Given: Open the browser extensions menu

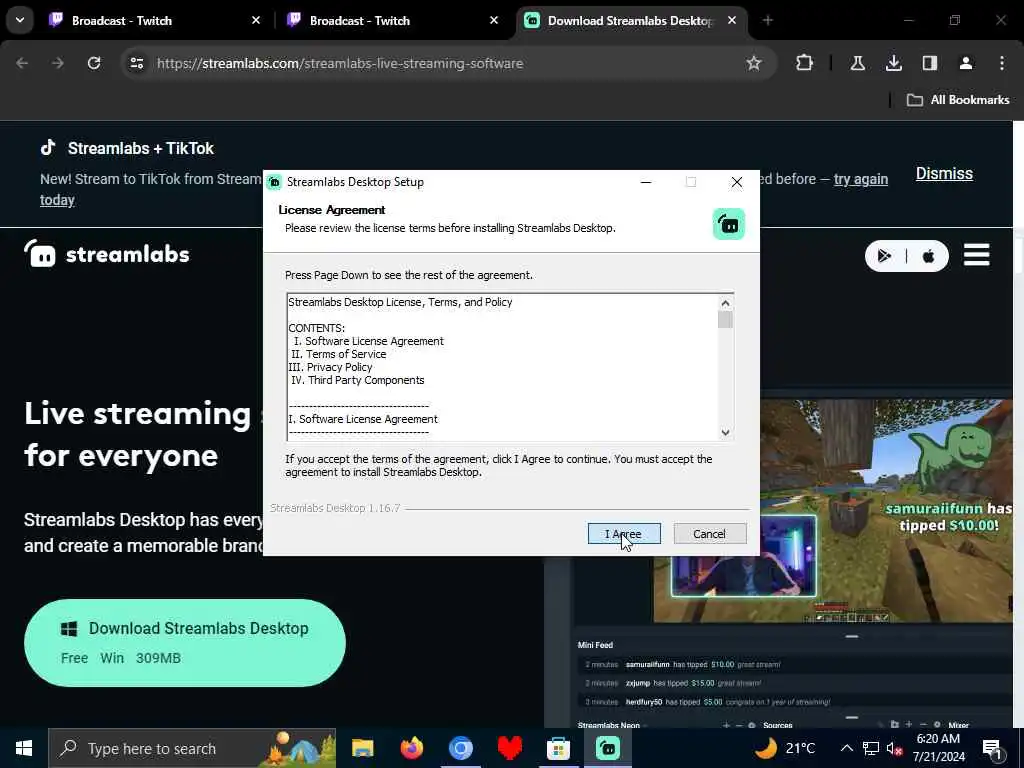Looking at the screenshot, I should point(805,63).
